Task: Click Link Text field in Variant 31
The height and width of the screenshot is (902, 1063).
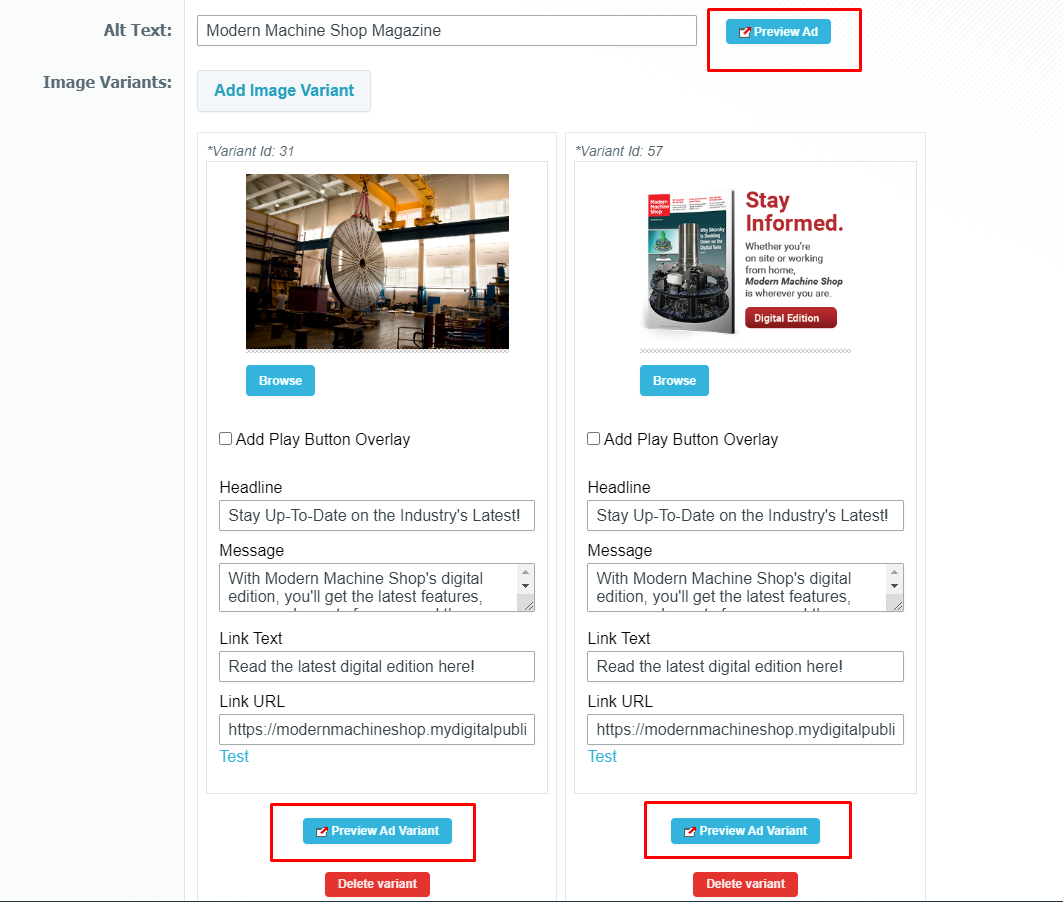Action: (x=377, y=667)
